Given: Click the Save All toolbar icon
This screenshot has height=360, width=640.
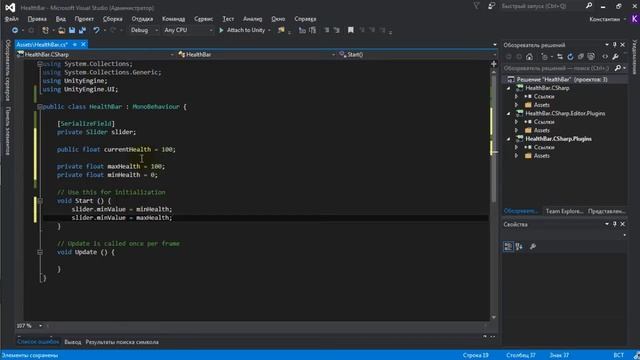Looking at the screenshot, I should click(82, 30).
